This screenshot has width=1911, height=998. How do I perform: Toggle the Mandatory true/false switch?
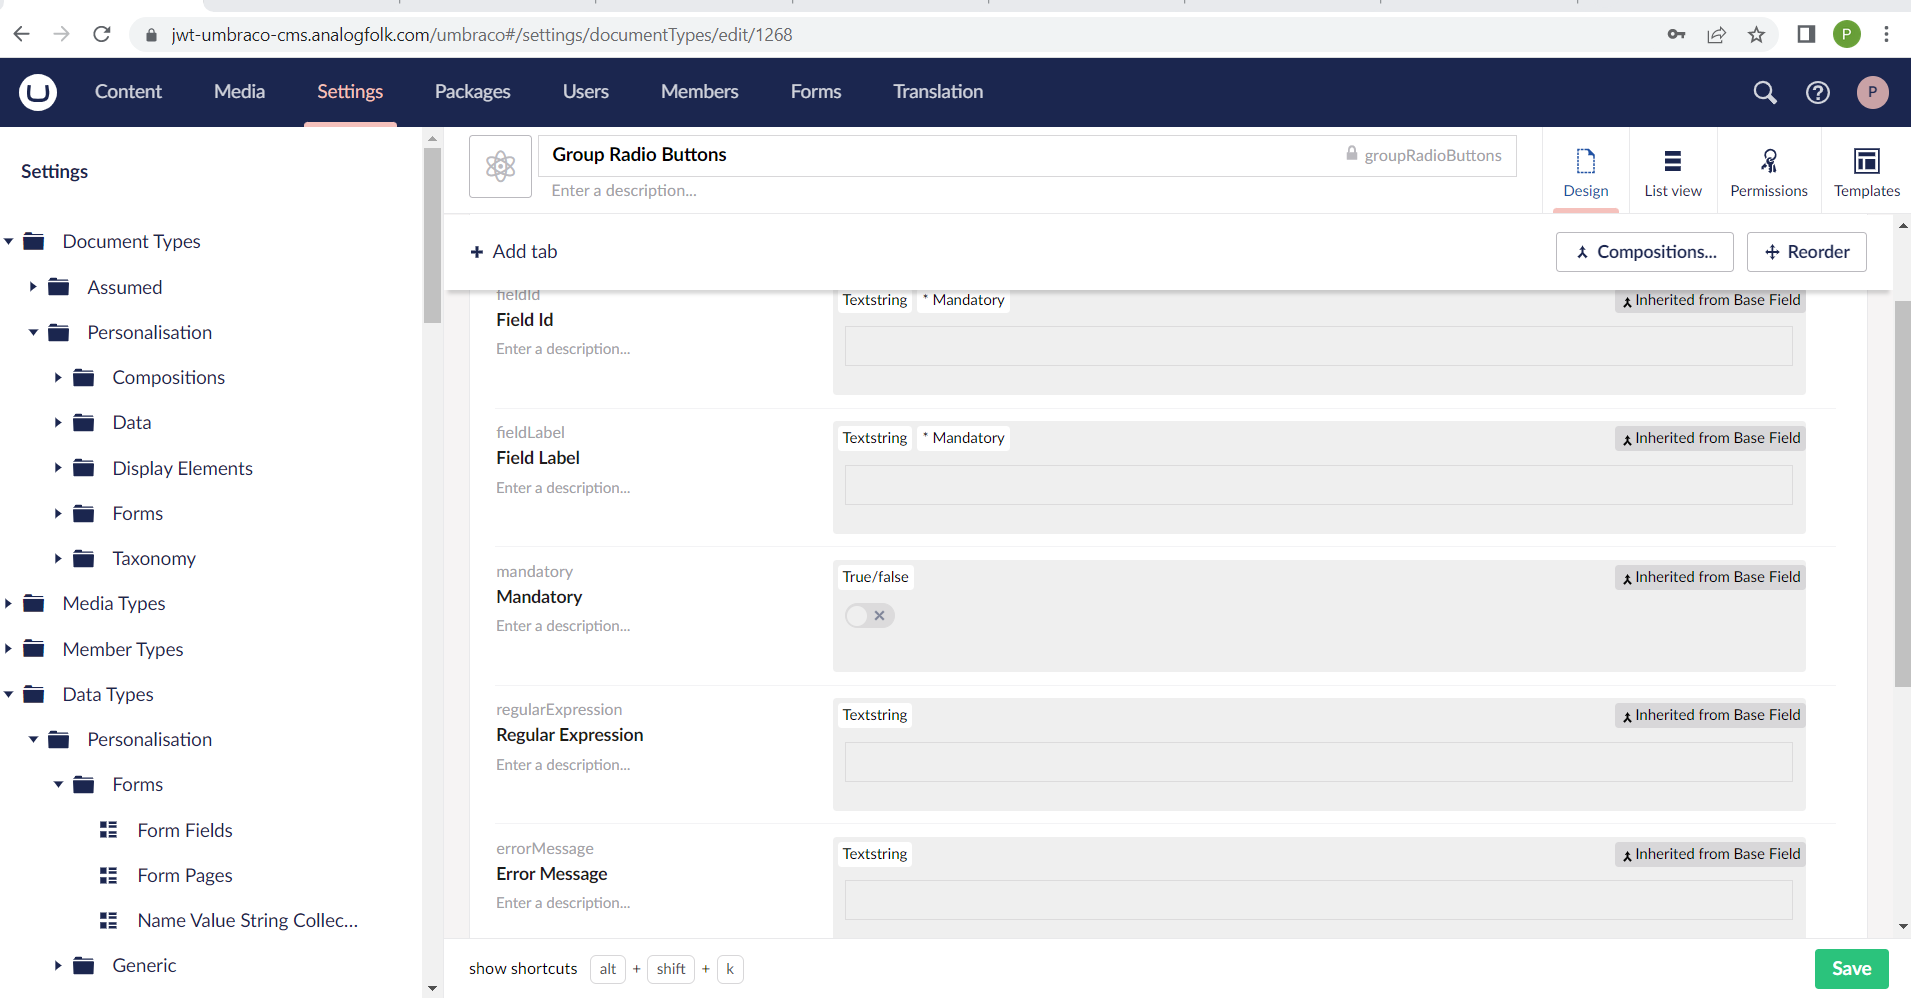pos(869,616)
